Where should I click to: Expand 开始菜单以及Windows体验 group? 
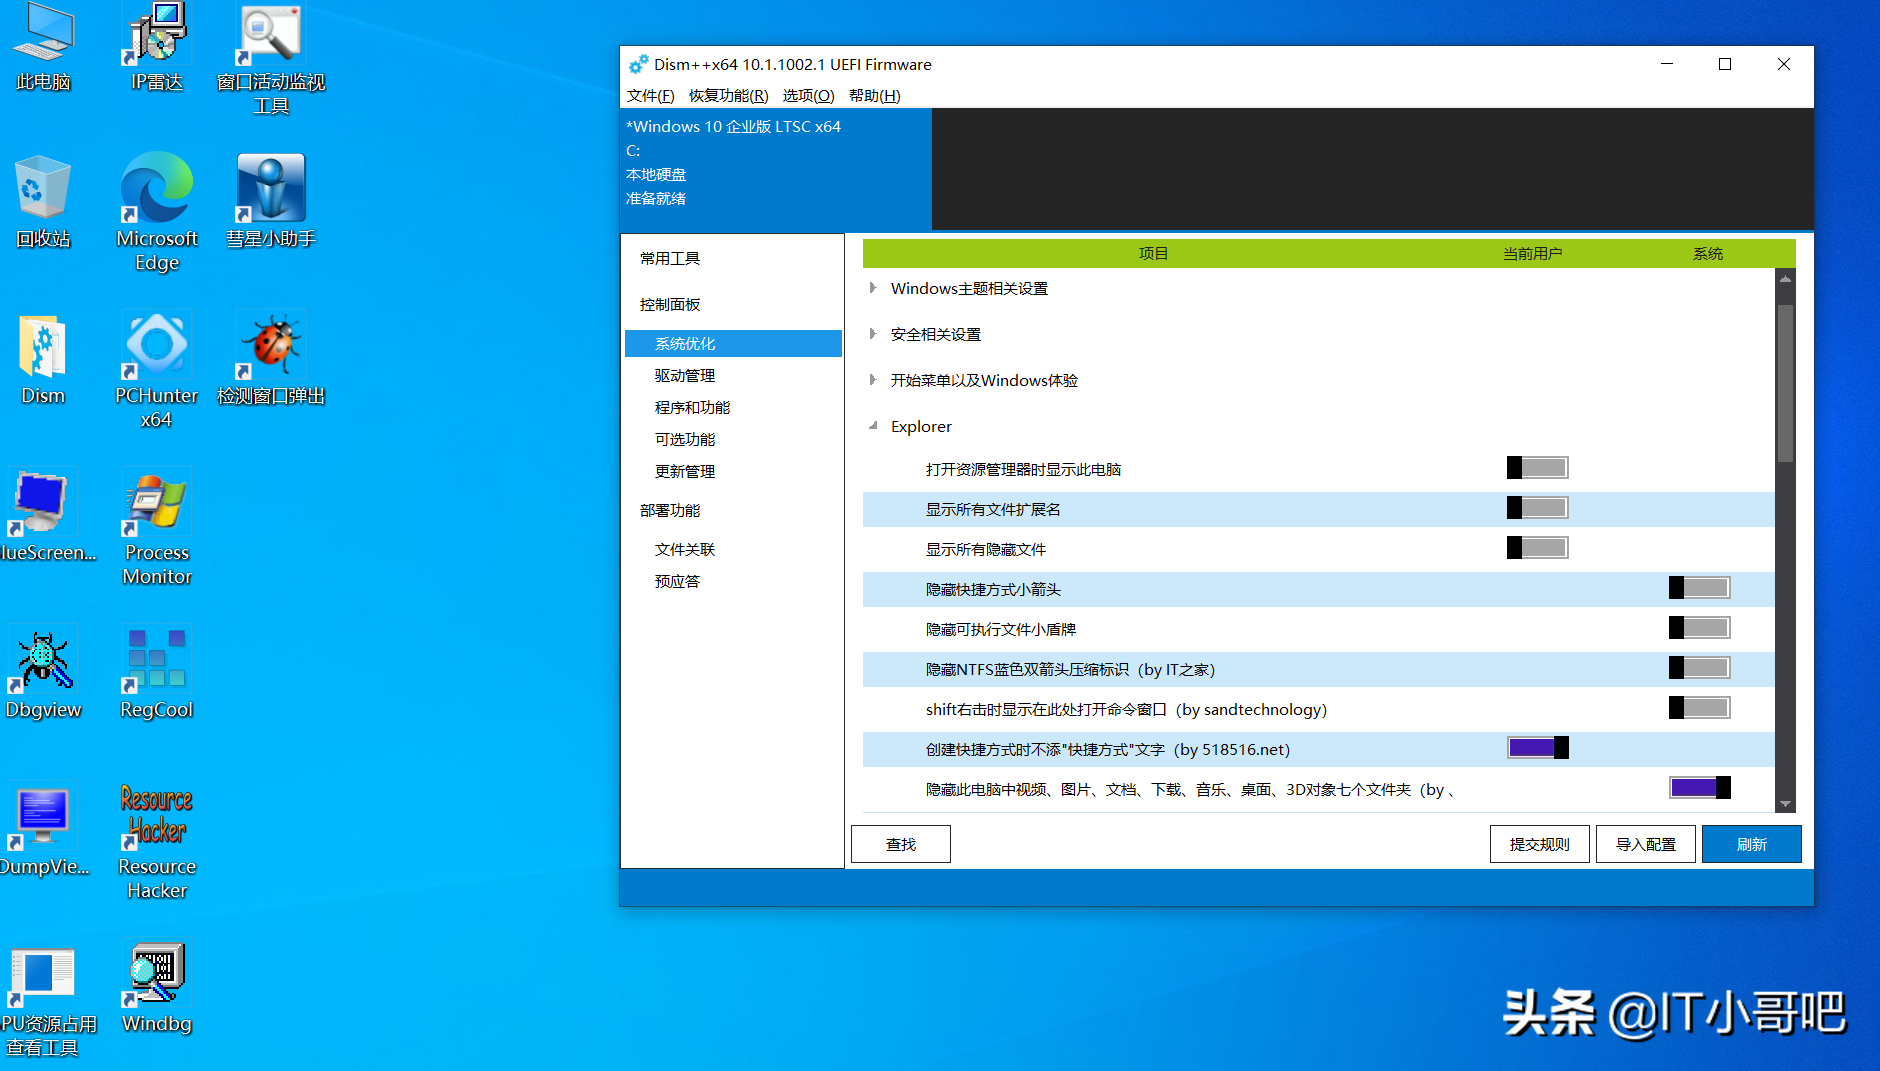(x=873, y=380)
